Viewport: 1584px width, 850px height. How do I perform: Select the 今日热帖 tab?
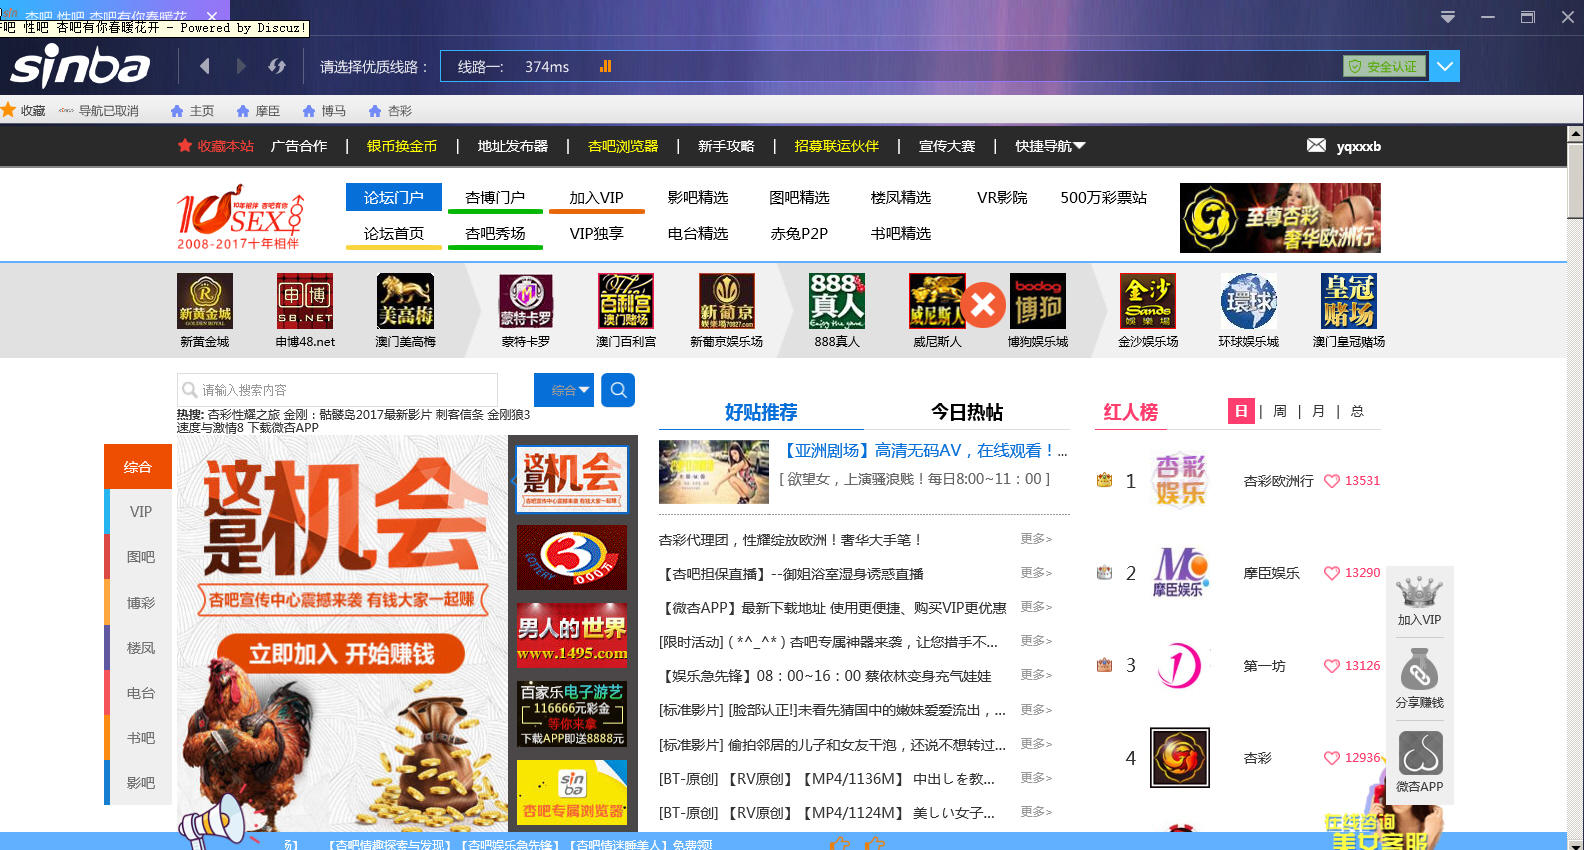pos(967,412)
